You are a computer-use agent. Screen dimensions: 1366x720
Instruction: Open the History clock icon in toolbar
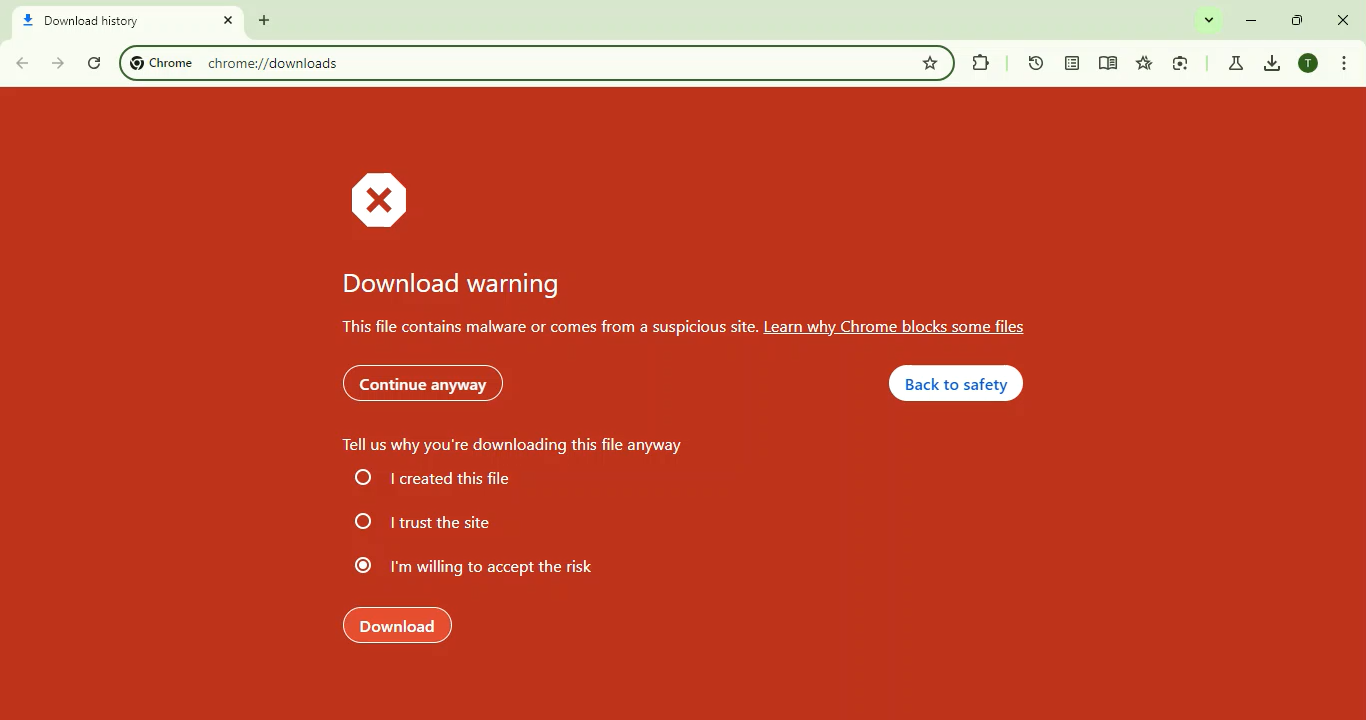[x=1036, y=63]
